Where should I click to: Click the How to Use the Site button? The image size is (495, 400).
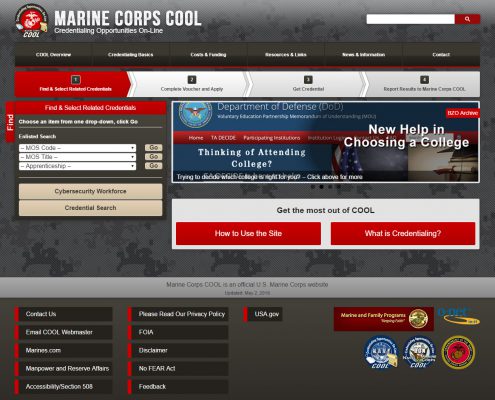pyautogui.click(x=248, y=233)
